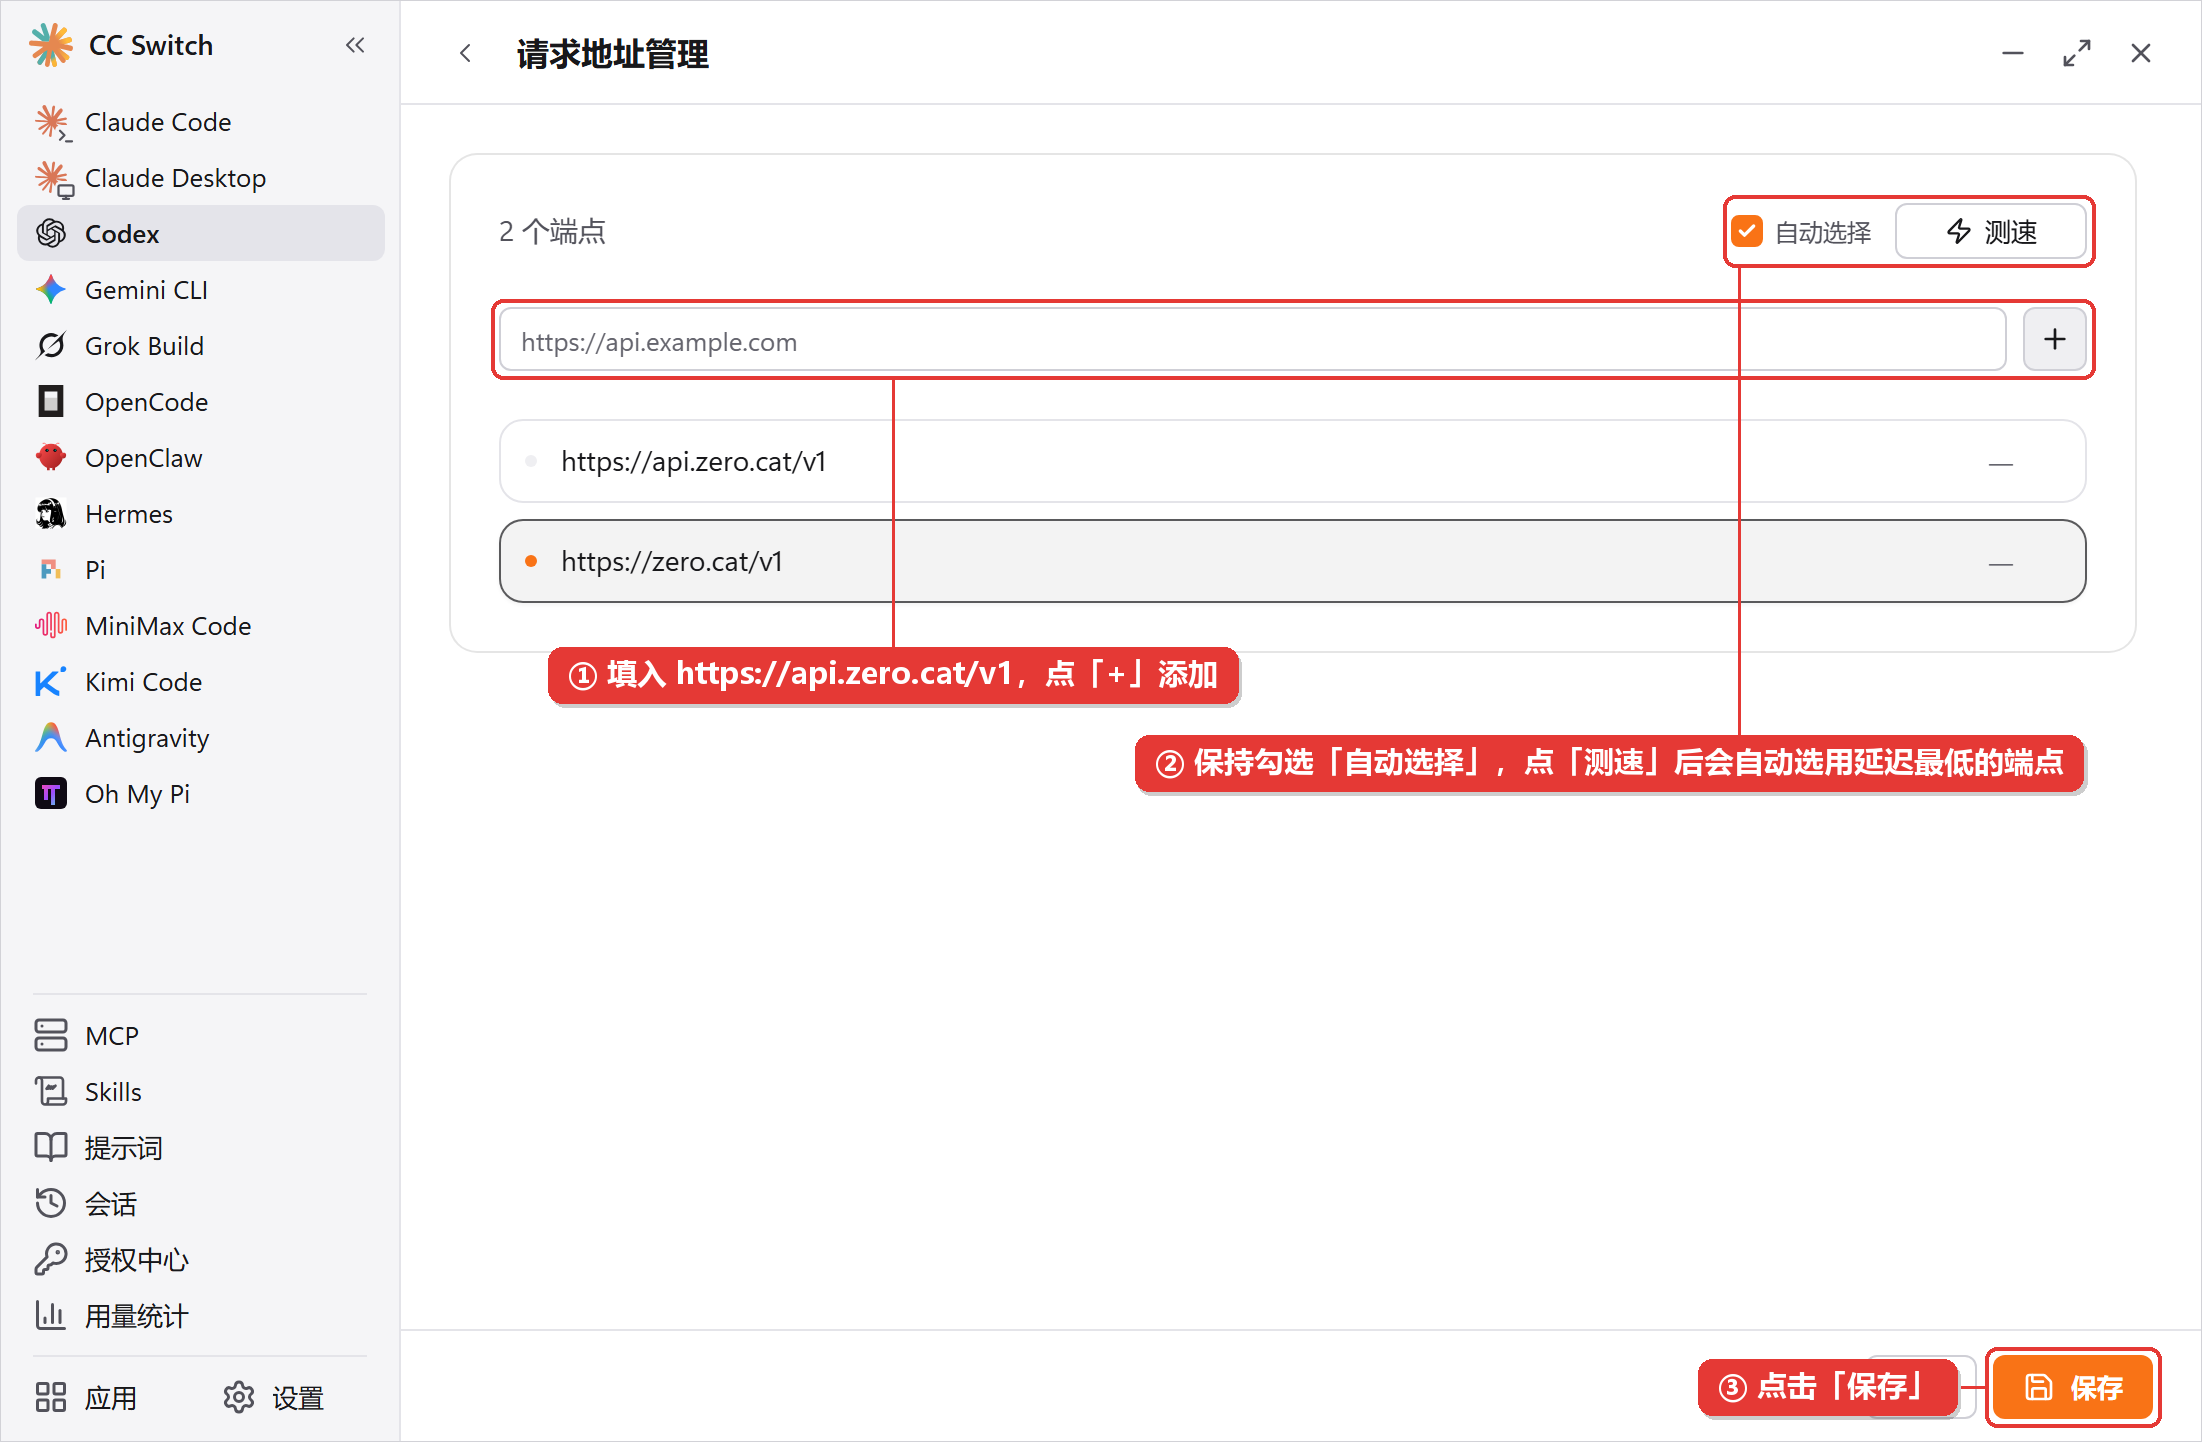The image size is (2202, 1442).
Task: Toggle the 自动选择 checkbox
Action: (x=1747, y=232)
